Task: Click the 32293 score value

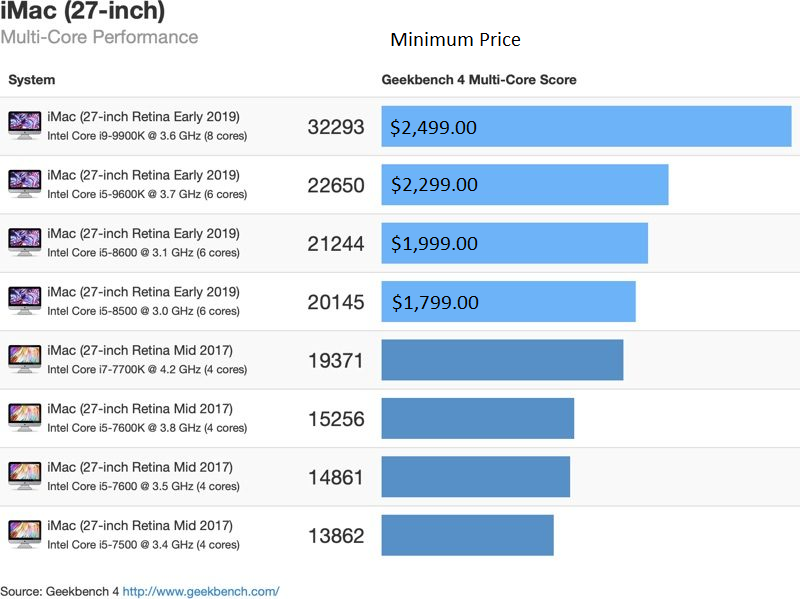Action: pos(336,127)
